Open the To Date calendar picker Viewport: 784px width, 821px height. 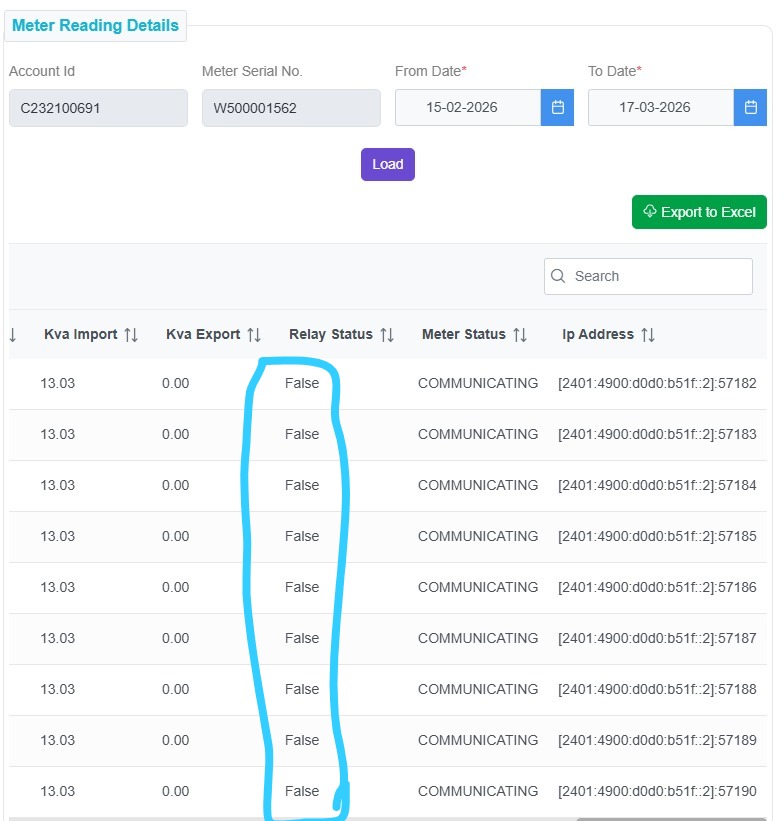click(750, 108)
